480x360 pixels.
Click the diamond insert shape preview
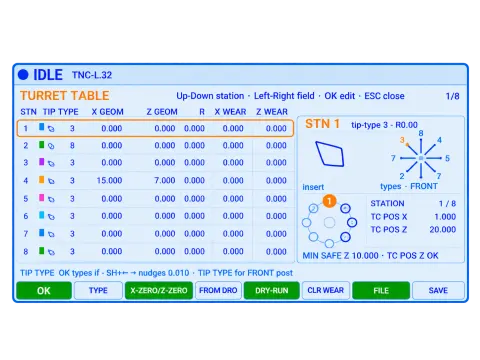click(x=329, y=154)
